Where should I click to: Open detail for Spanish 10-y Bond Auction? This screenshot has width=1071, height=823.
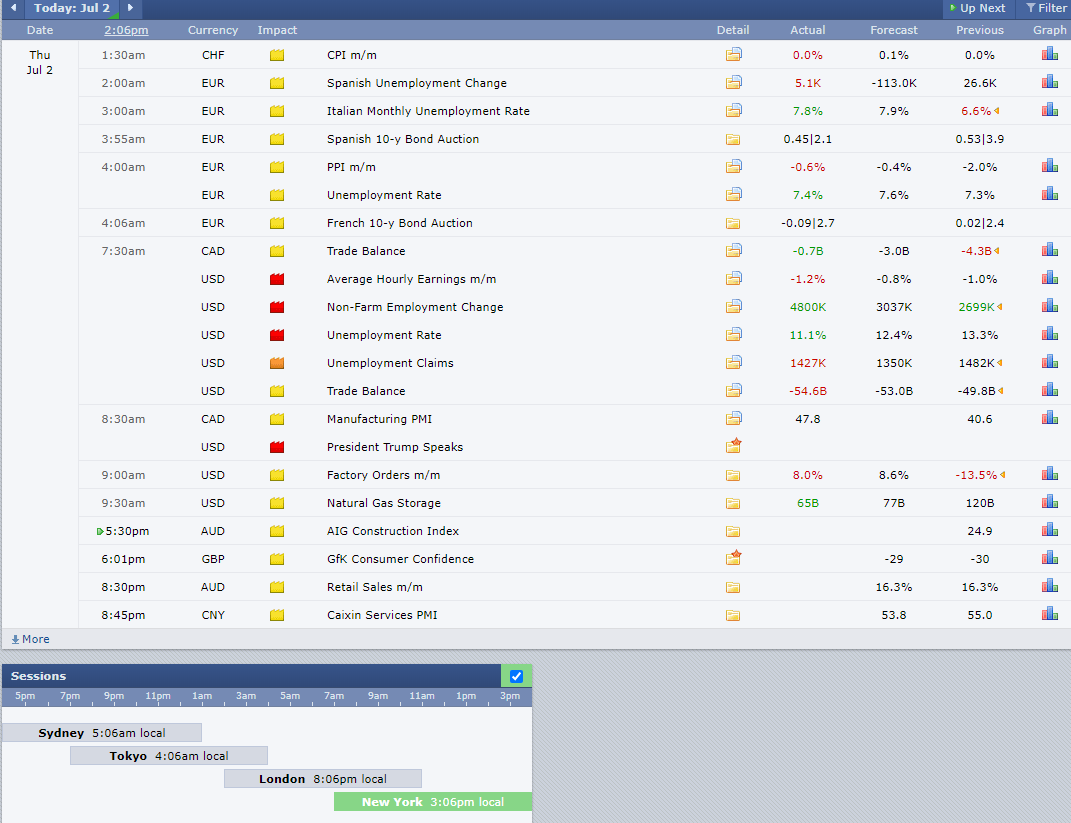(x=733, y=139)
